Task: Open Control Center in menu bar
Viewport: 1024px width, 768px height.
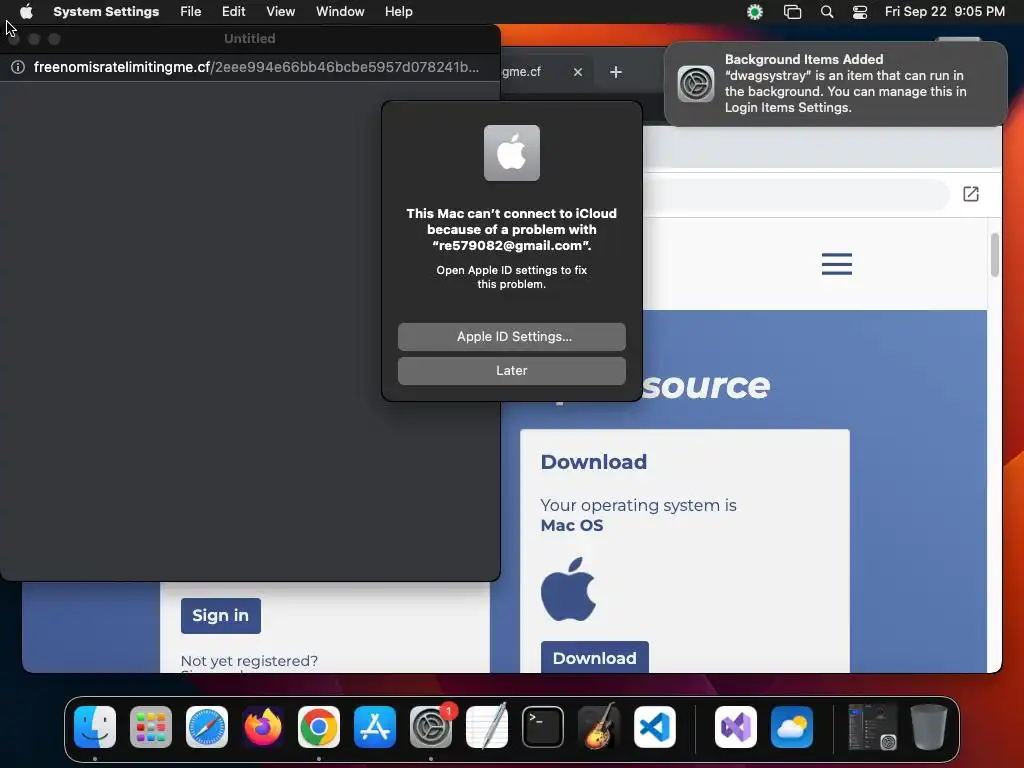Action: coord(860,12)
